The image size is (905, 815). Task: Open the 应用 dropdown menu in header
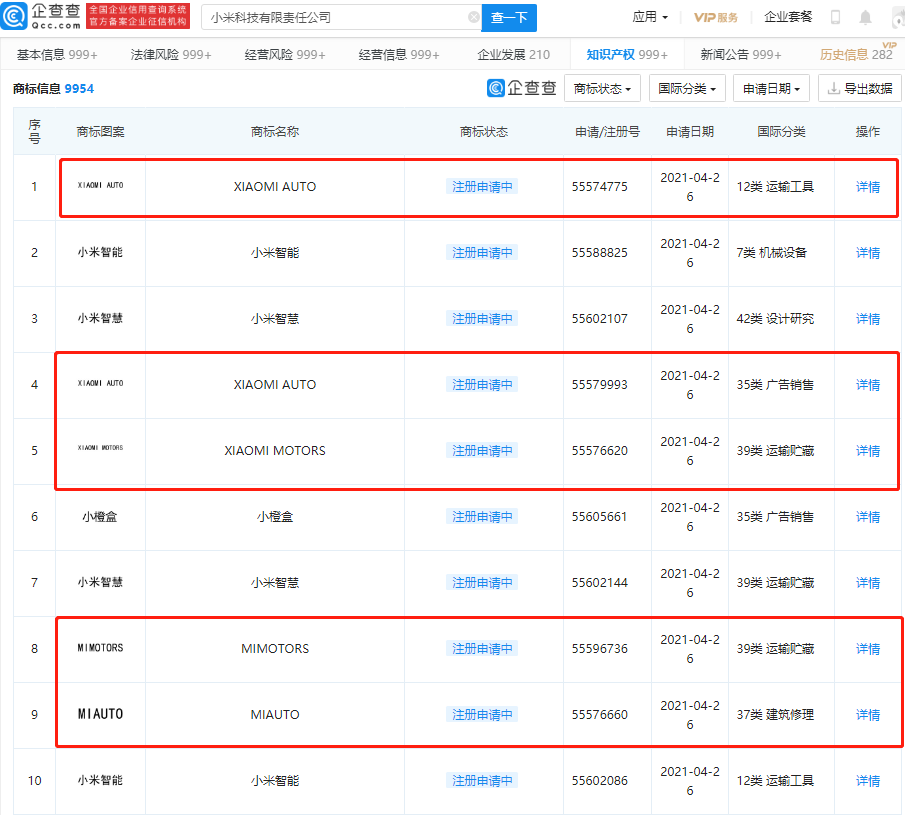click(x=650, y=17)
